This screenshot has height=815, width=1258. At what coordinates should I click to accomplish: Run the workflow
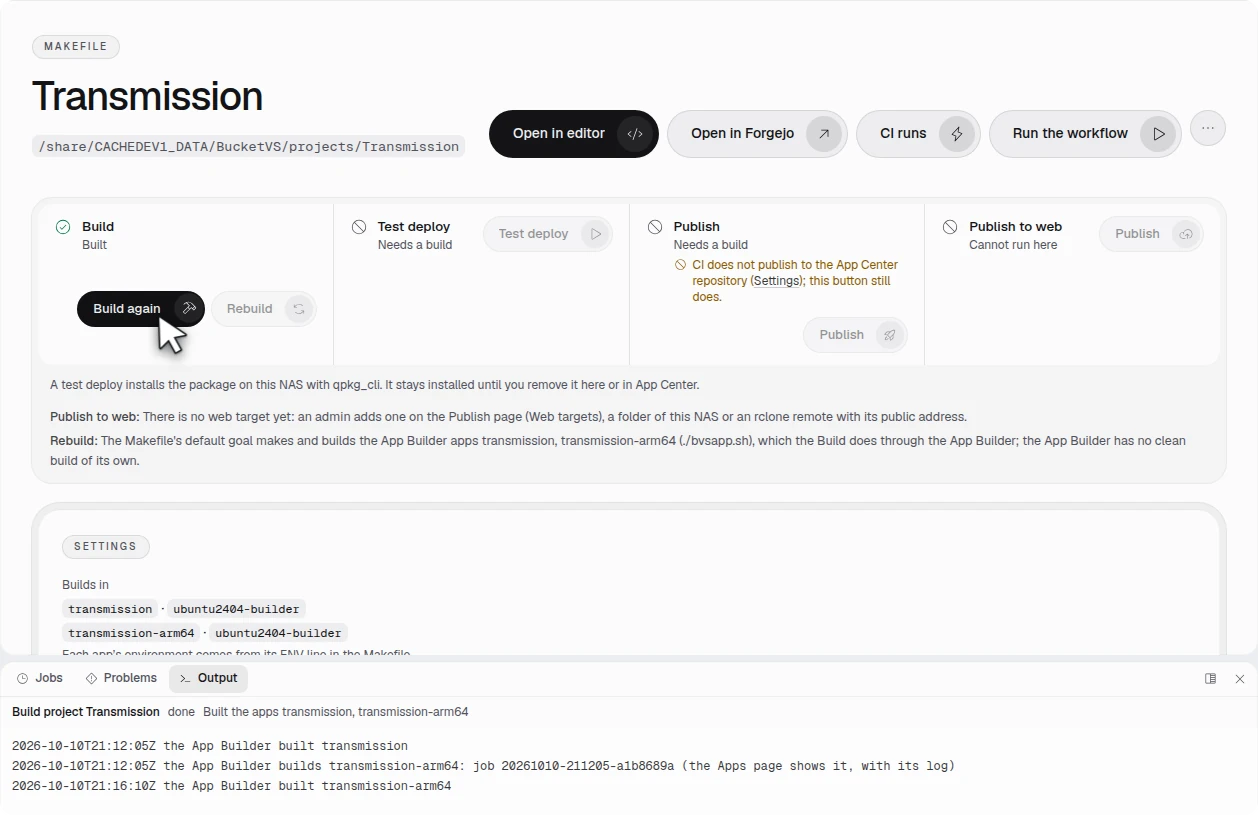(1085, 134)
